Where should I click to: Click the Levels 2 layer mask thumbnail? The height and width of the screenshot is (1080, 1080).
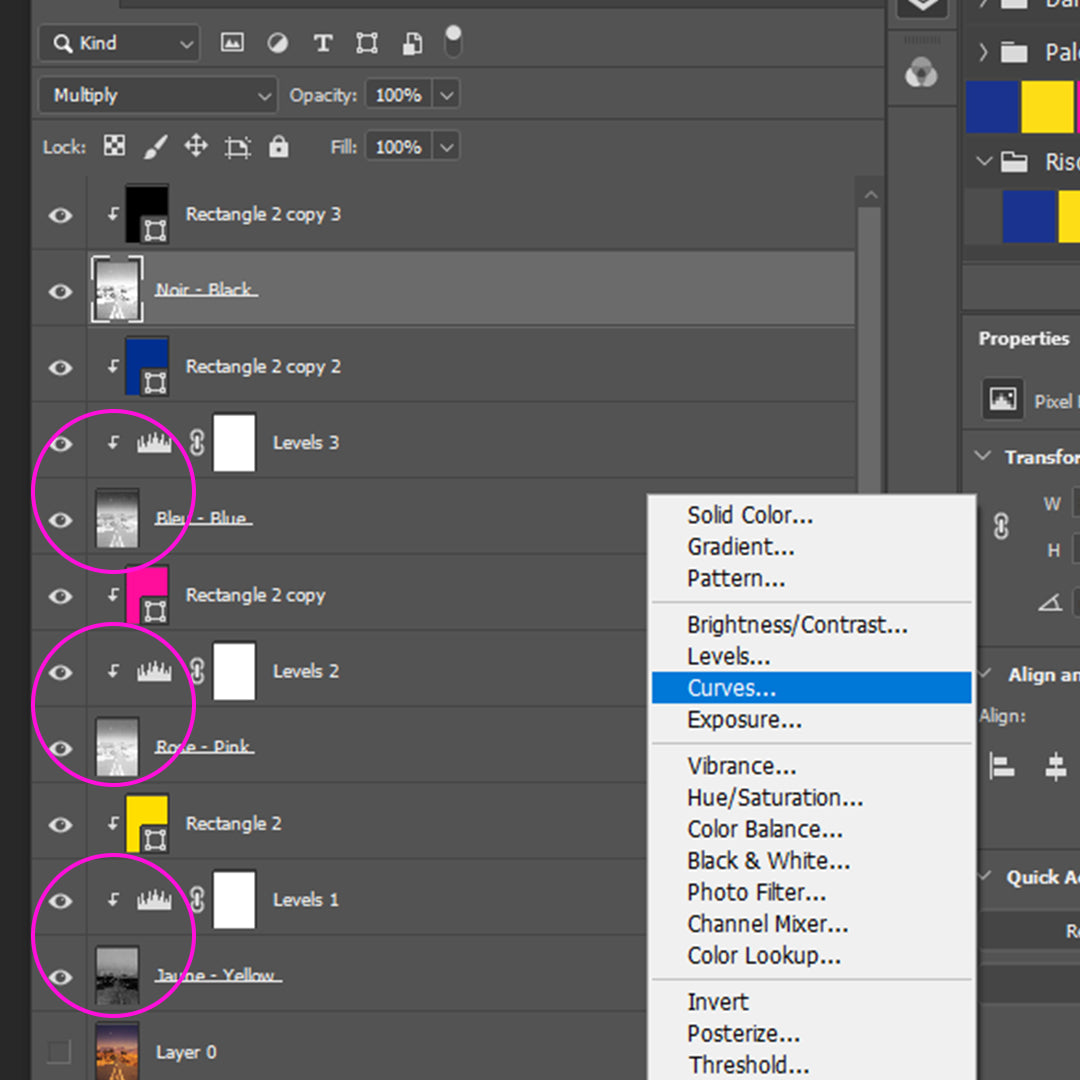coord(234,671)
